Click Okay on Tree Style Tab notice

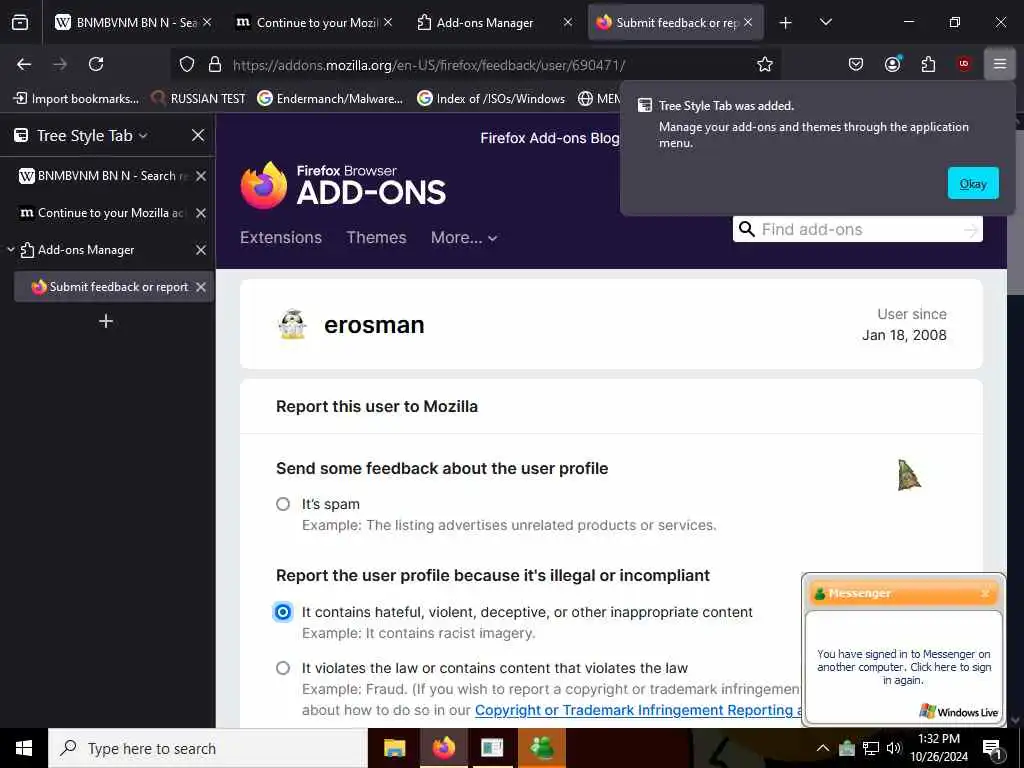click(973, 184)
